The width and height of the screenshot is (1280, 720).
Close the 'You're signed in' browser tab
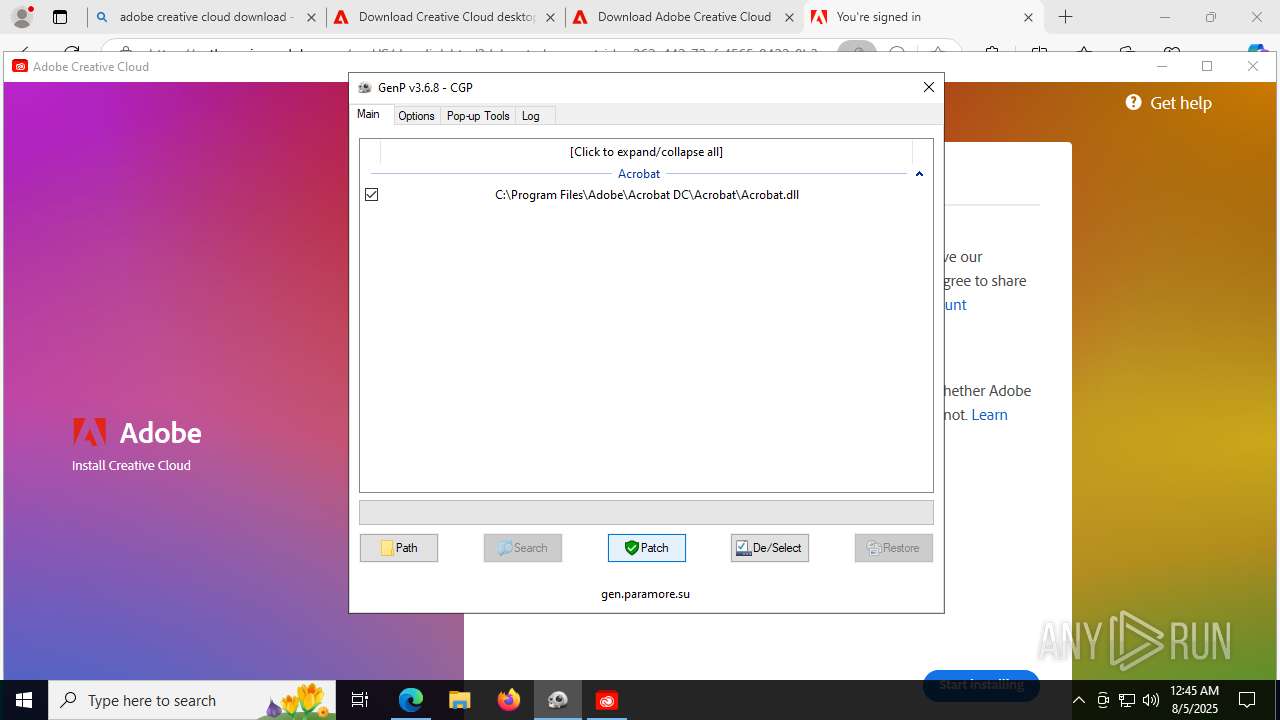1028,17
